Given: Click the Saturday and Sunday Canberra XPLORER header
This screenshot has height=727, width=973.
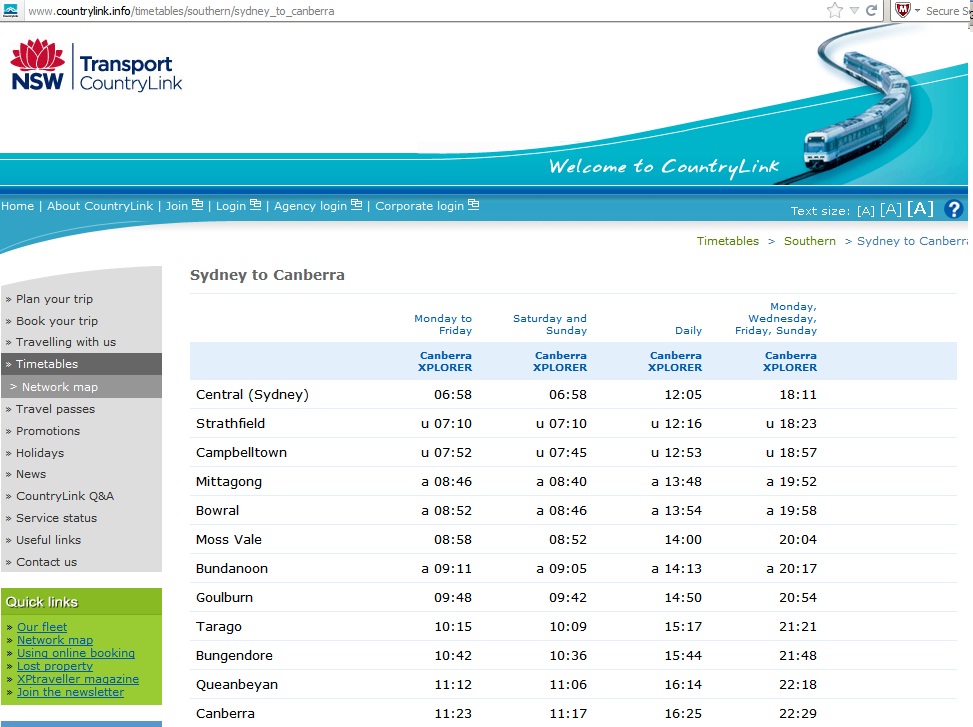Looking at the screenshot, I should click(x=560, y=361).
